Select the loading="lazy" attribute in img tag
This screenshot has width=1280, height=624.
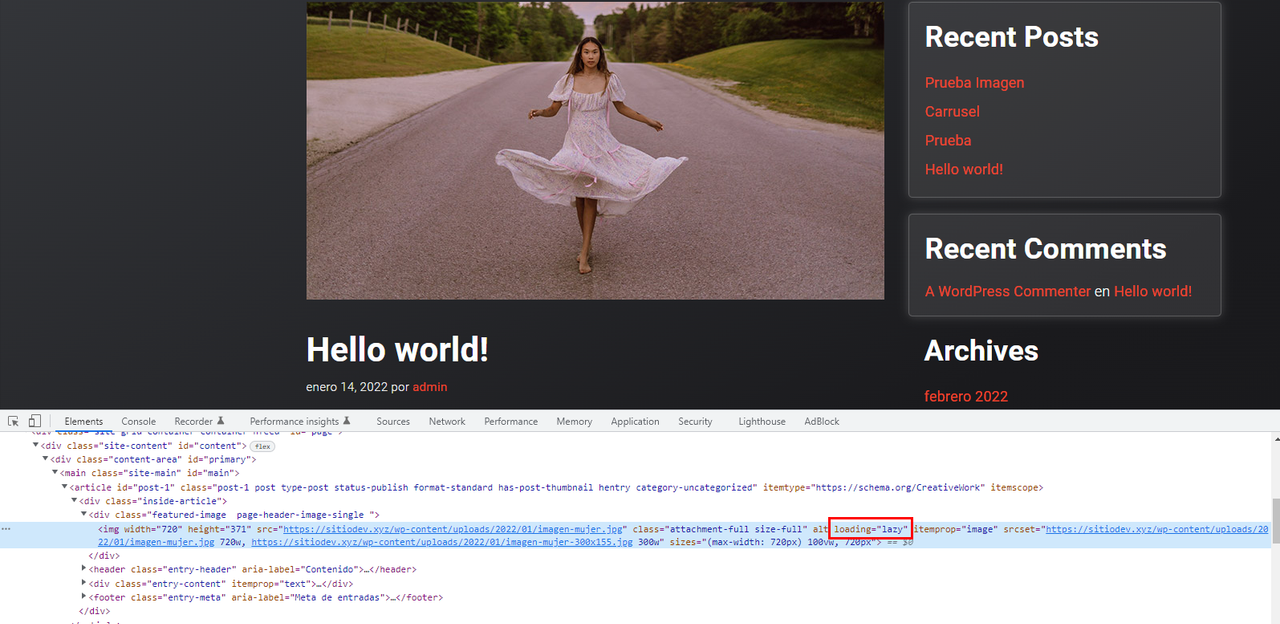871,528
